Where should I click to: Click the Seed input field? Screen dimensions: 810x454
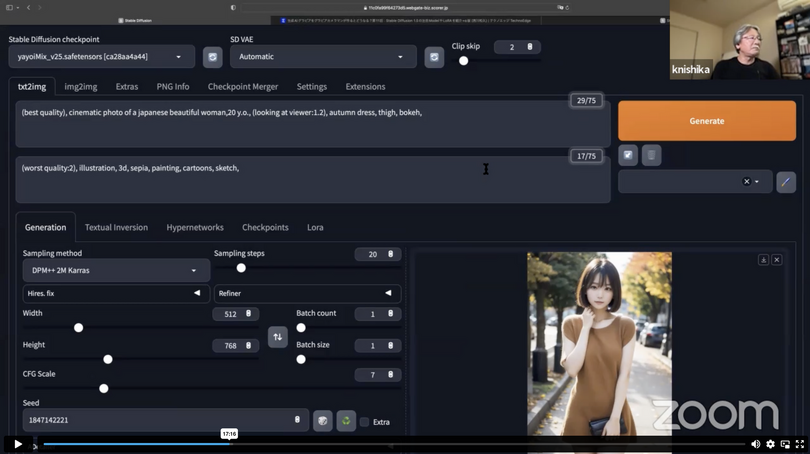[x=165, y=420]
